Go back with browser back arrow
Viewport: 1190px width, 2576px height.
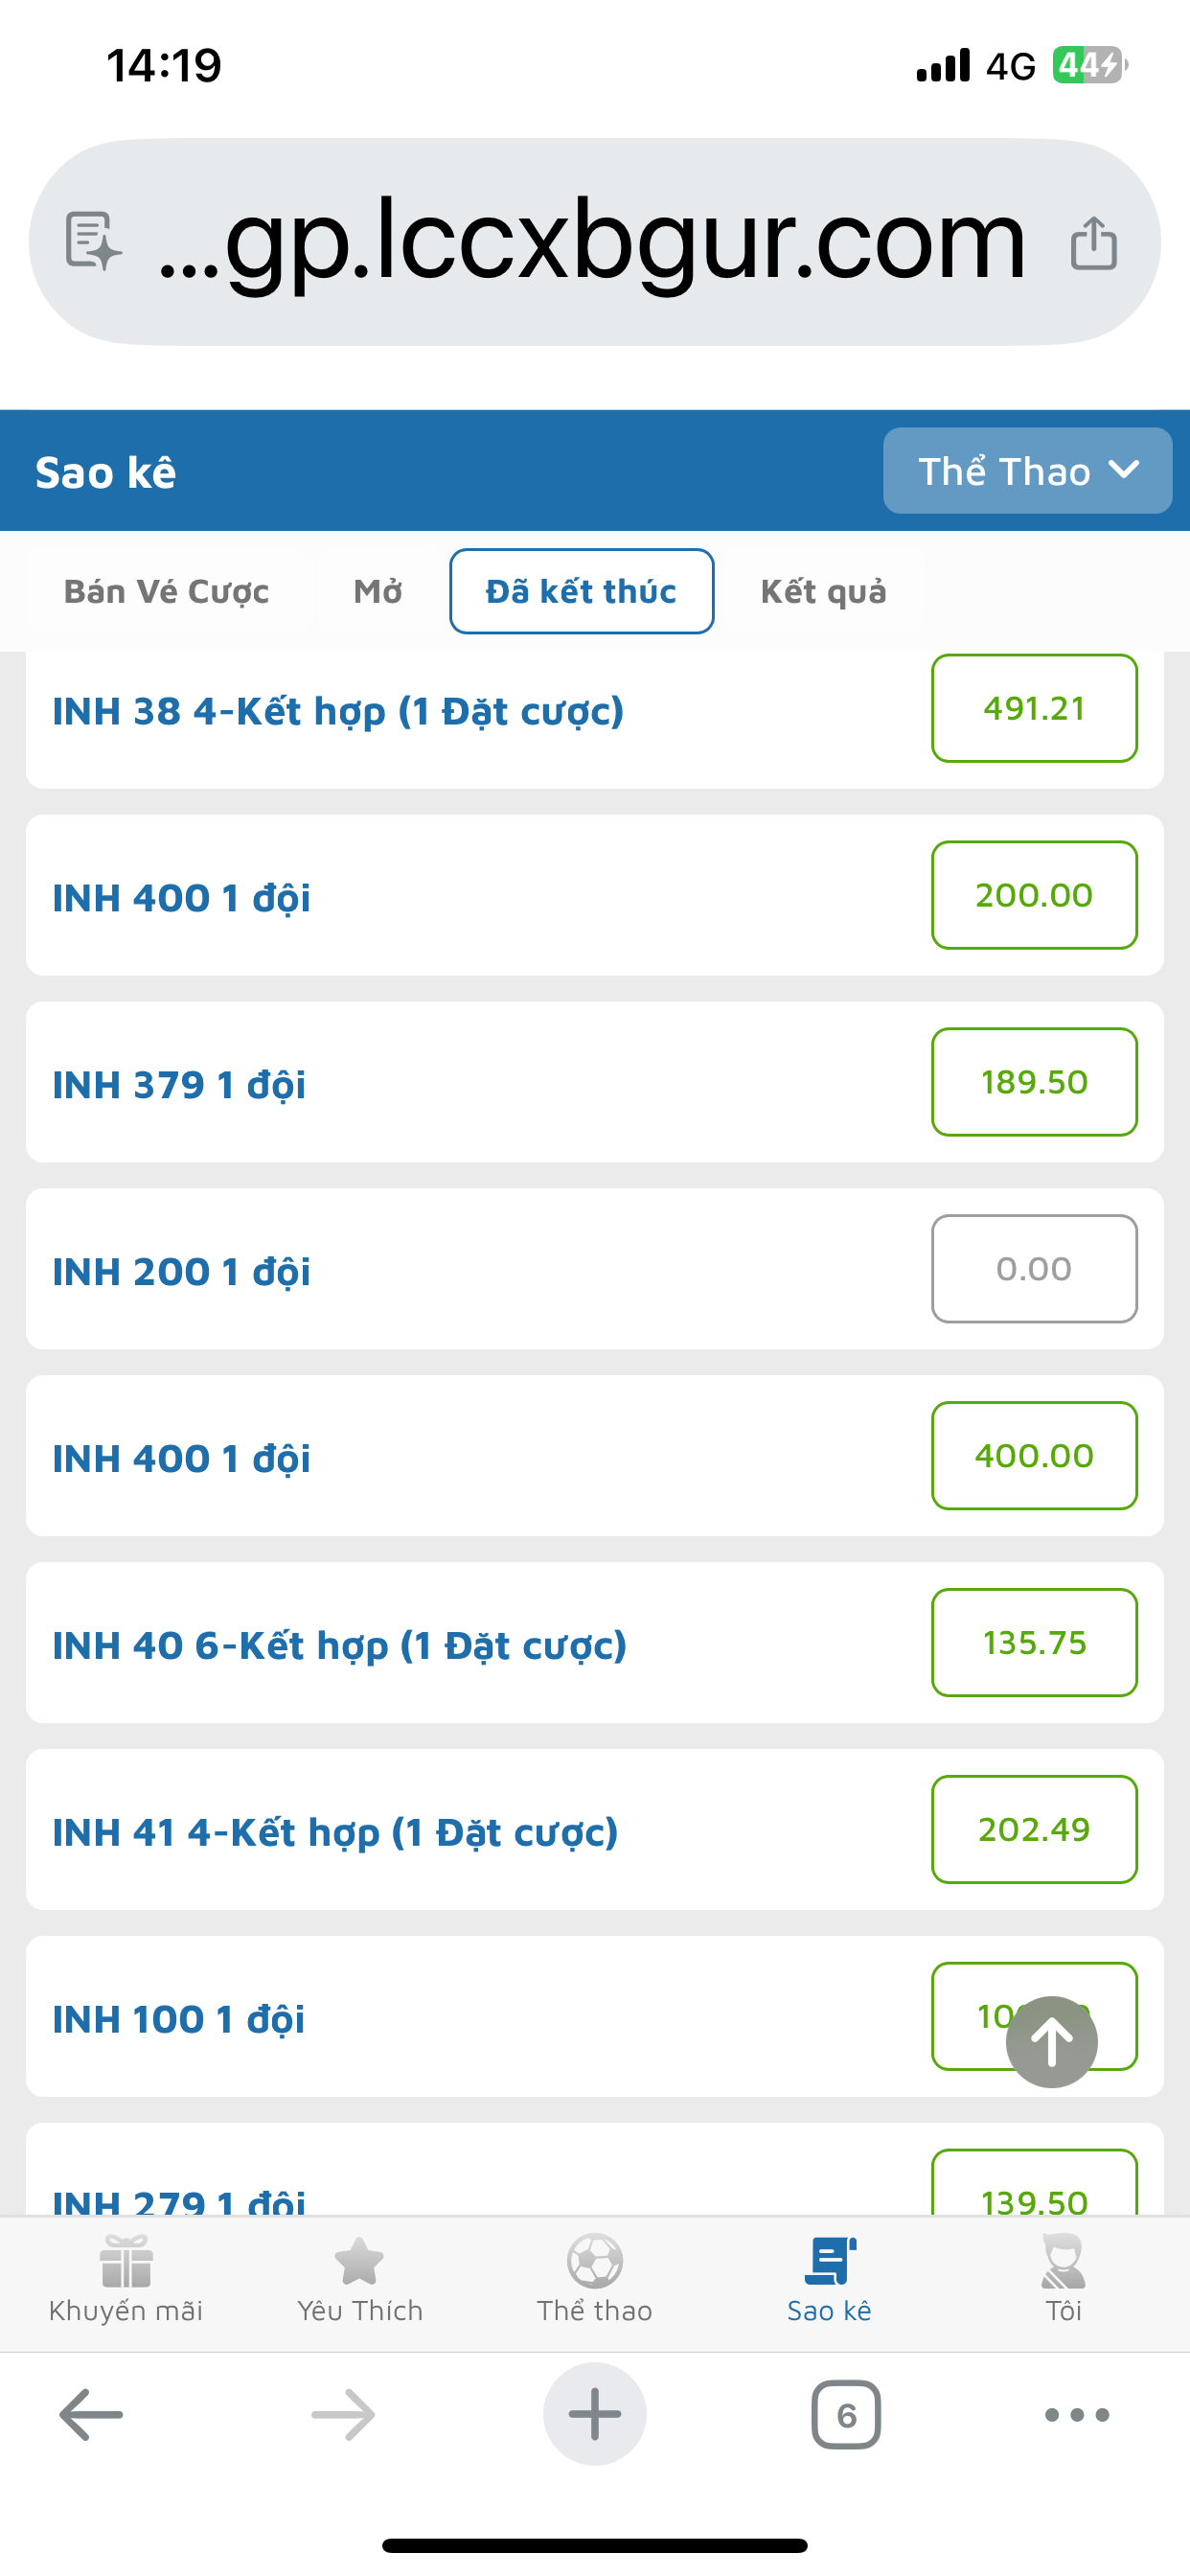coord(91,2414)
